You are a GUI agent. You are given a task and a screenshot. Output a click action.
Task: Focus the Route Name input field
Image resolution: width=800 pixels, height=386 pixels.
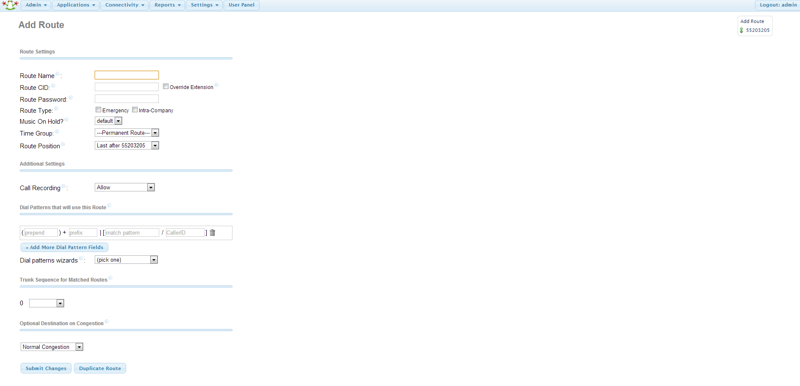click(127, 75)
